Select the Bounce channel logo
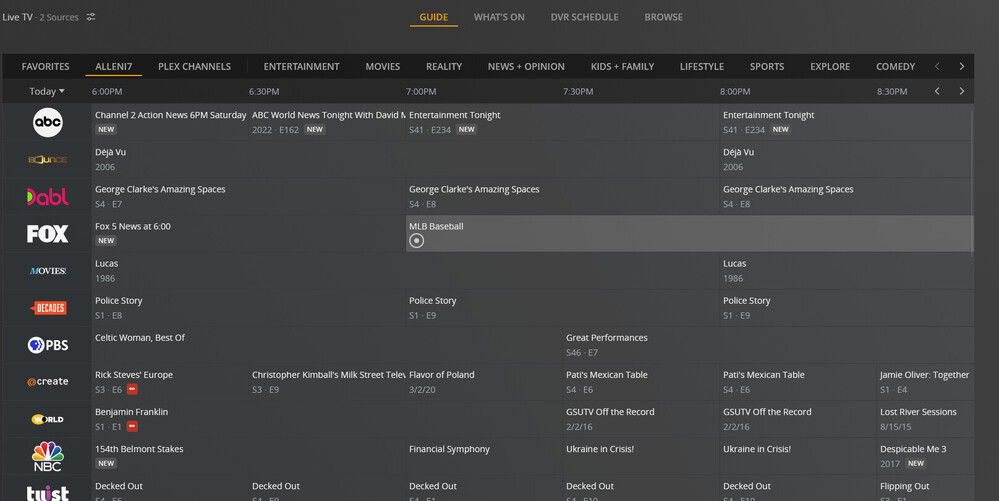 click(48, 159)
